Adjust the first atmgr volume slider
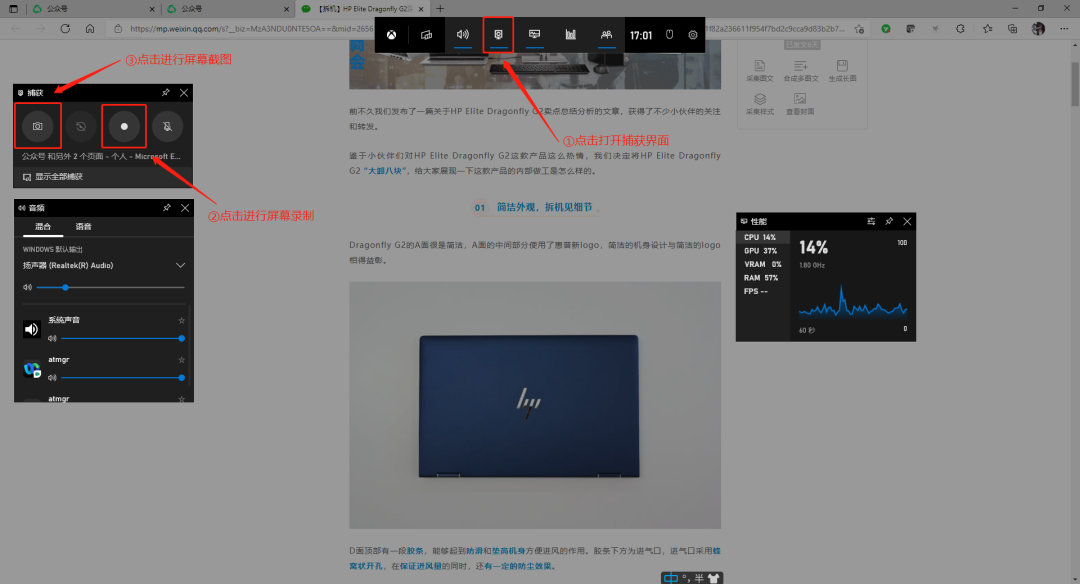Image resolution: width=1080 pixels, height=584 pixels. pos(122,377)
